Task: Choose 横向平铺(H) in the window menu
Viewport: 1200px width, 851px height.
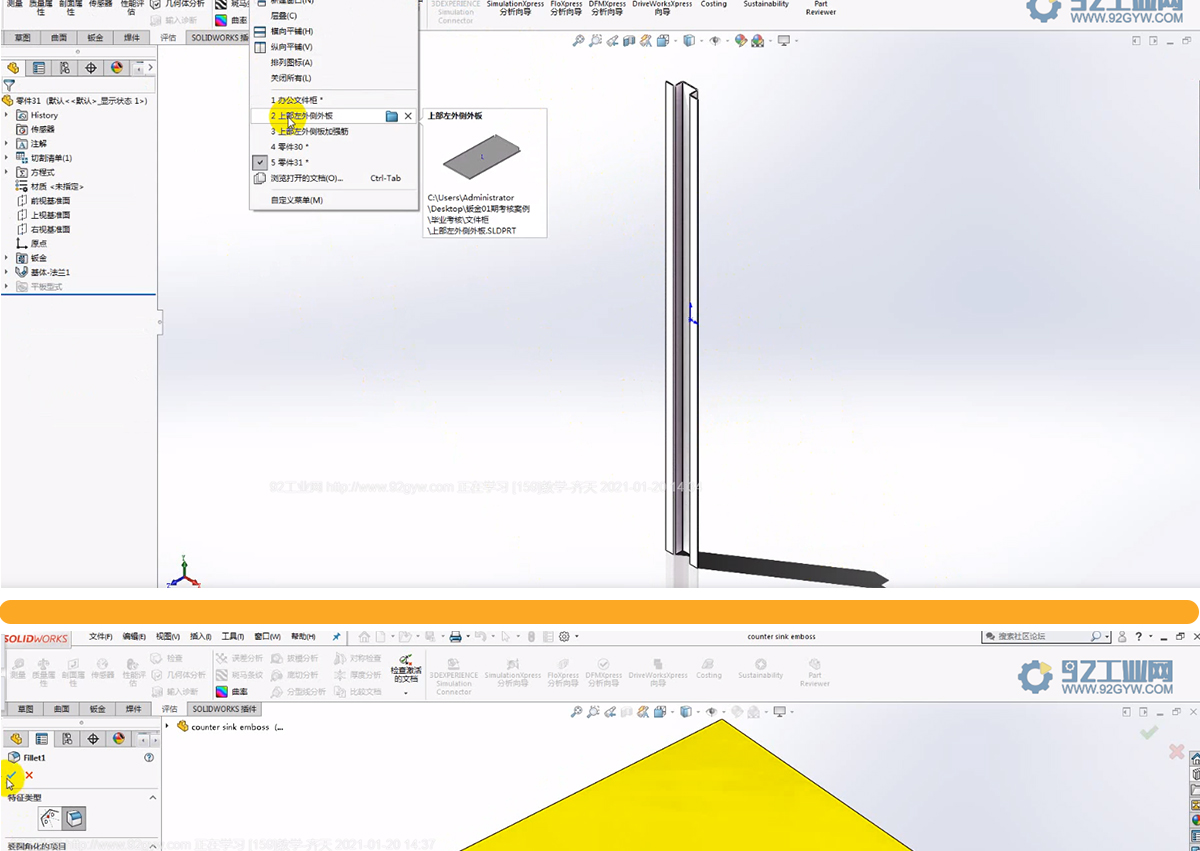Action: (292, 32)
